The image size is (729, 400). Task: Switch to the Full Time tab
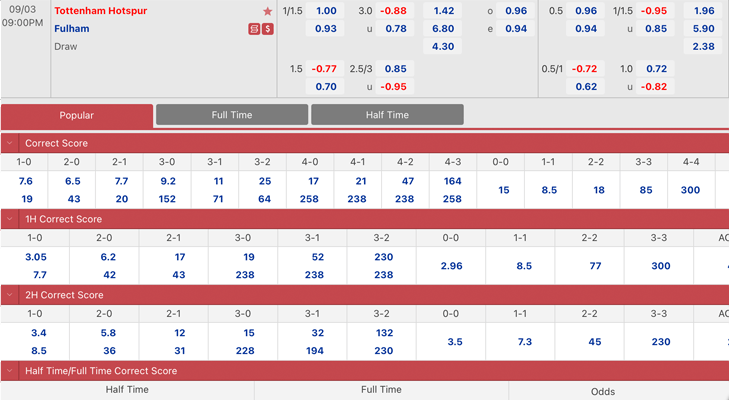click(231, 115)
